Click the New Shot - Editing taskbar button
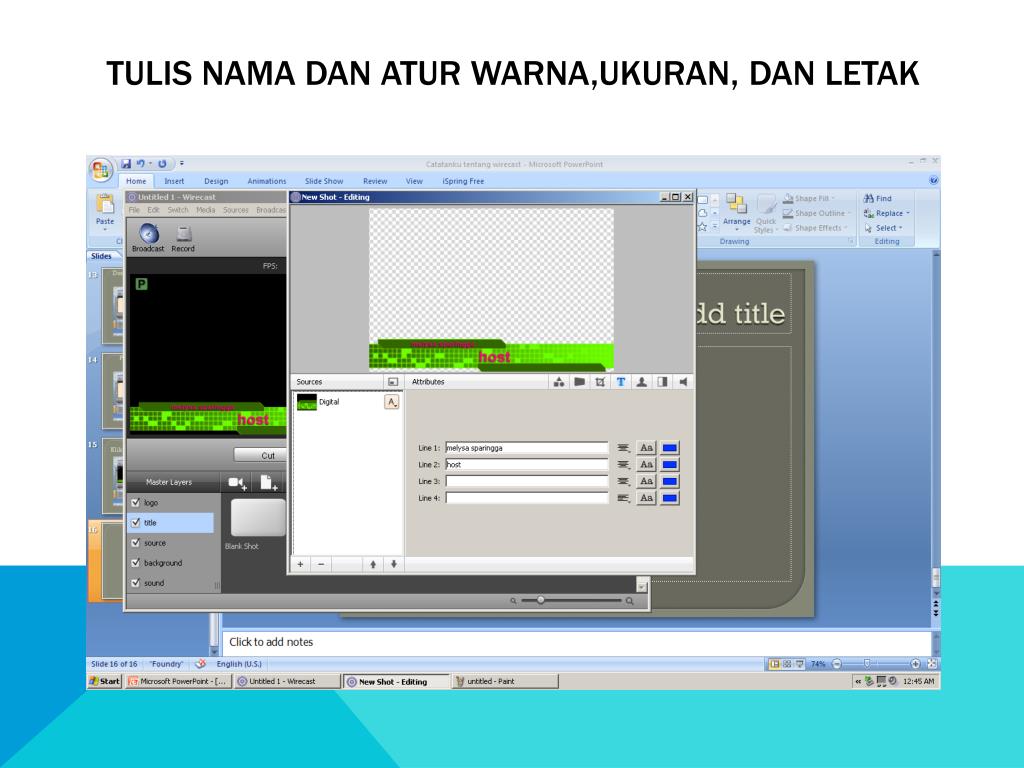Screen dimensions: 1024x768 click(396, 681)
